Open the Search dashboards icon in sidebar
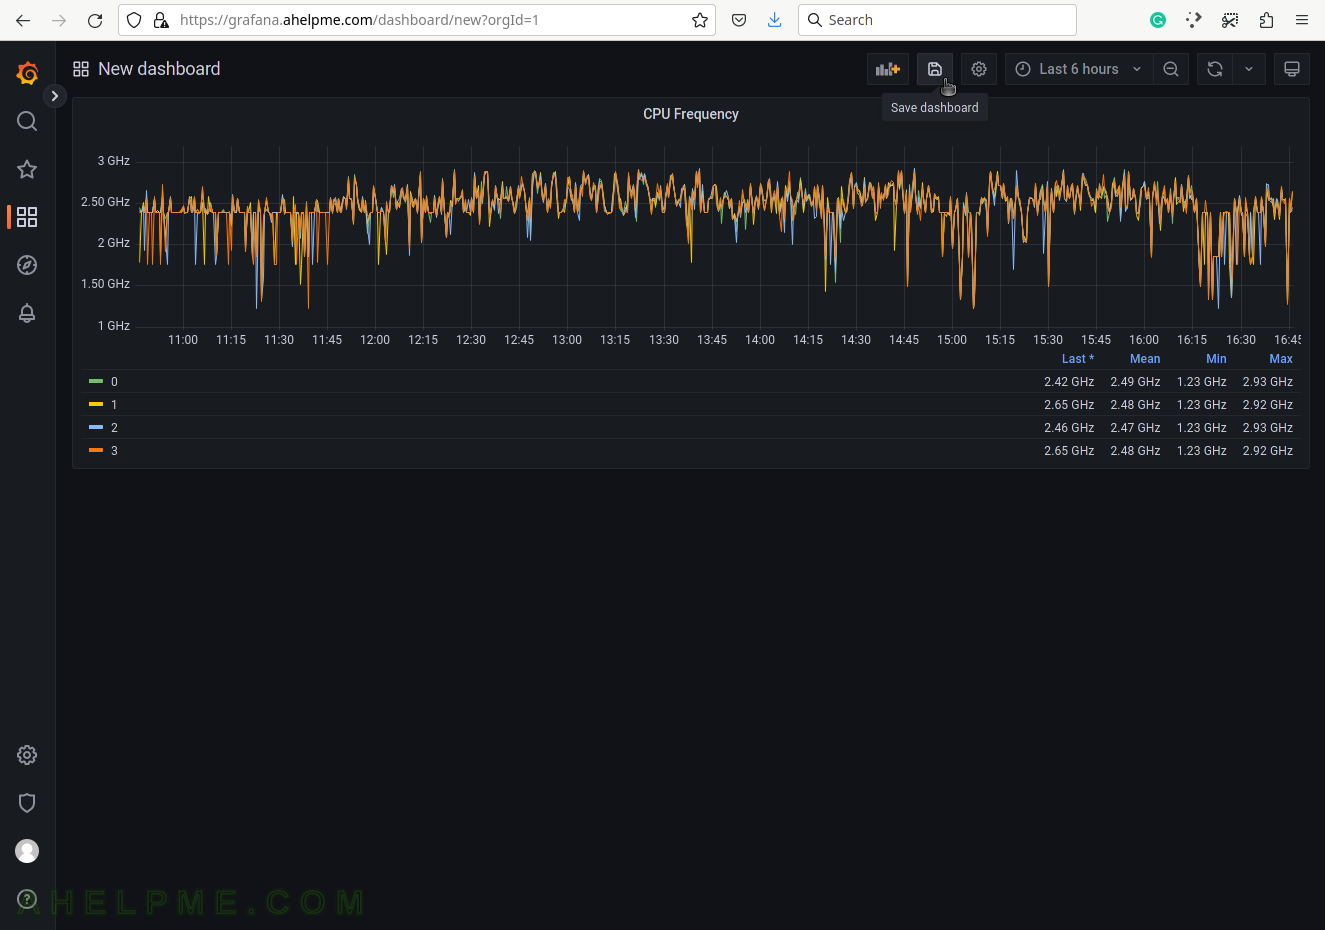This screenshot has width=1325, height=930. 27,121
